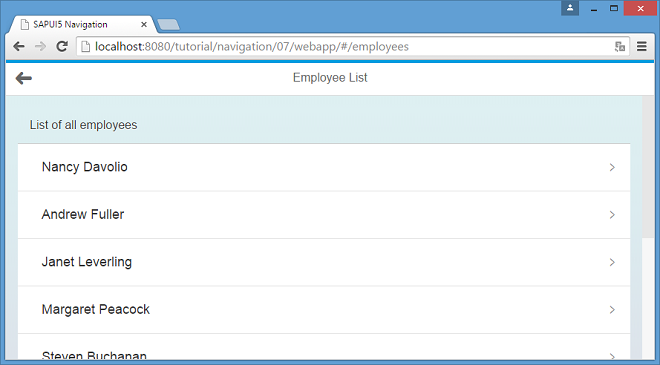Open the Chrome hamburger menu

point(641,46)
